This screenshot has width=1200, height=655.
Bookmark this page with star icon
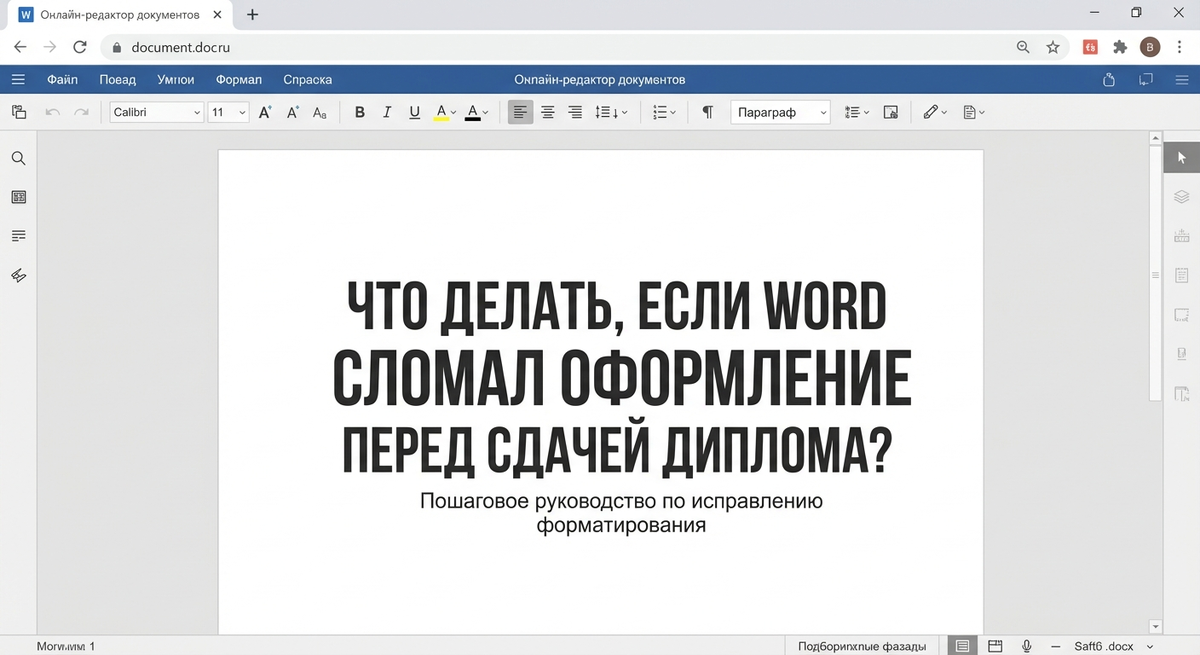click(x=1052, y=47)
